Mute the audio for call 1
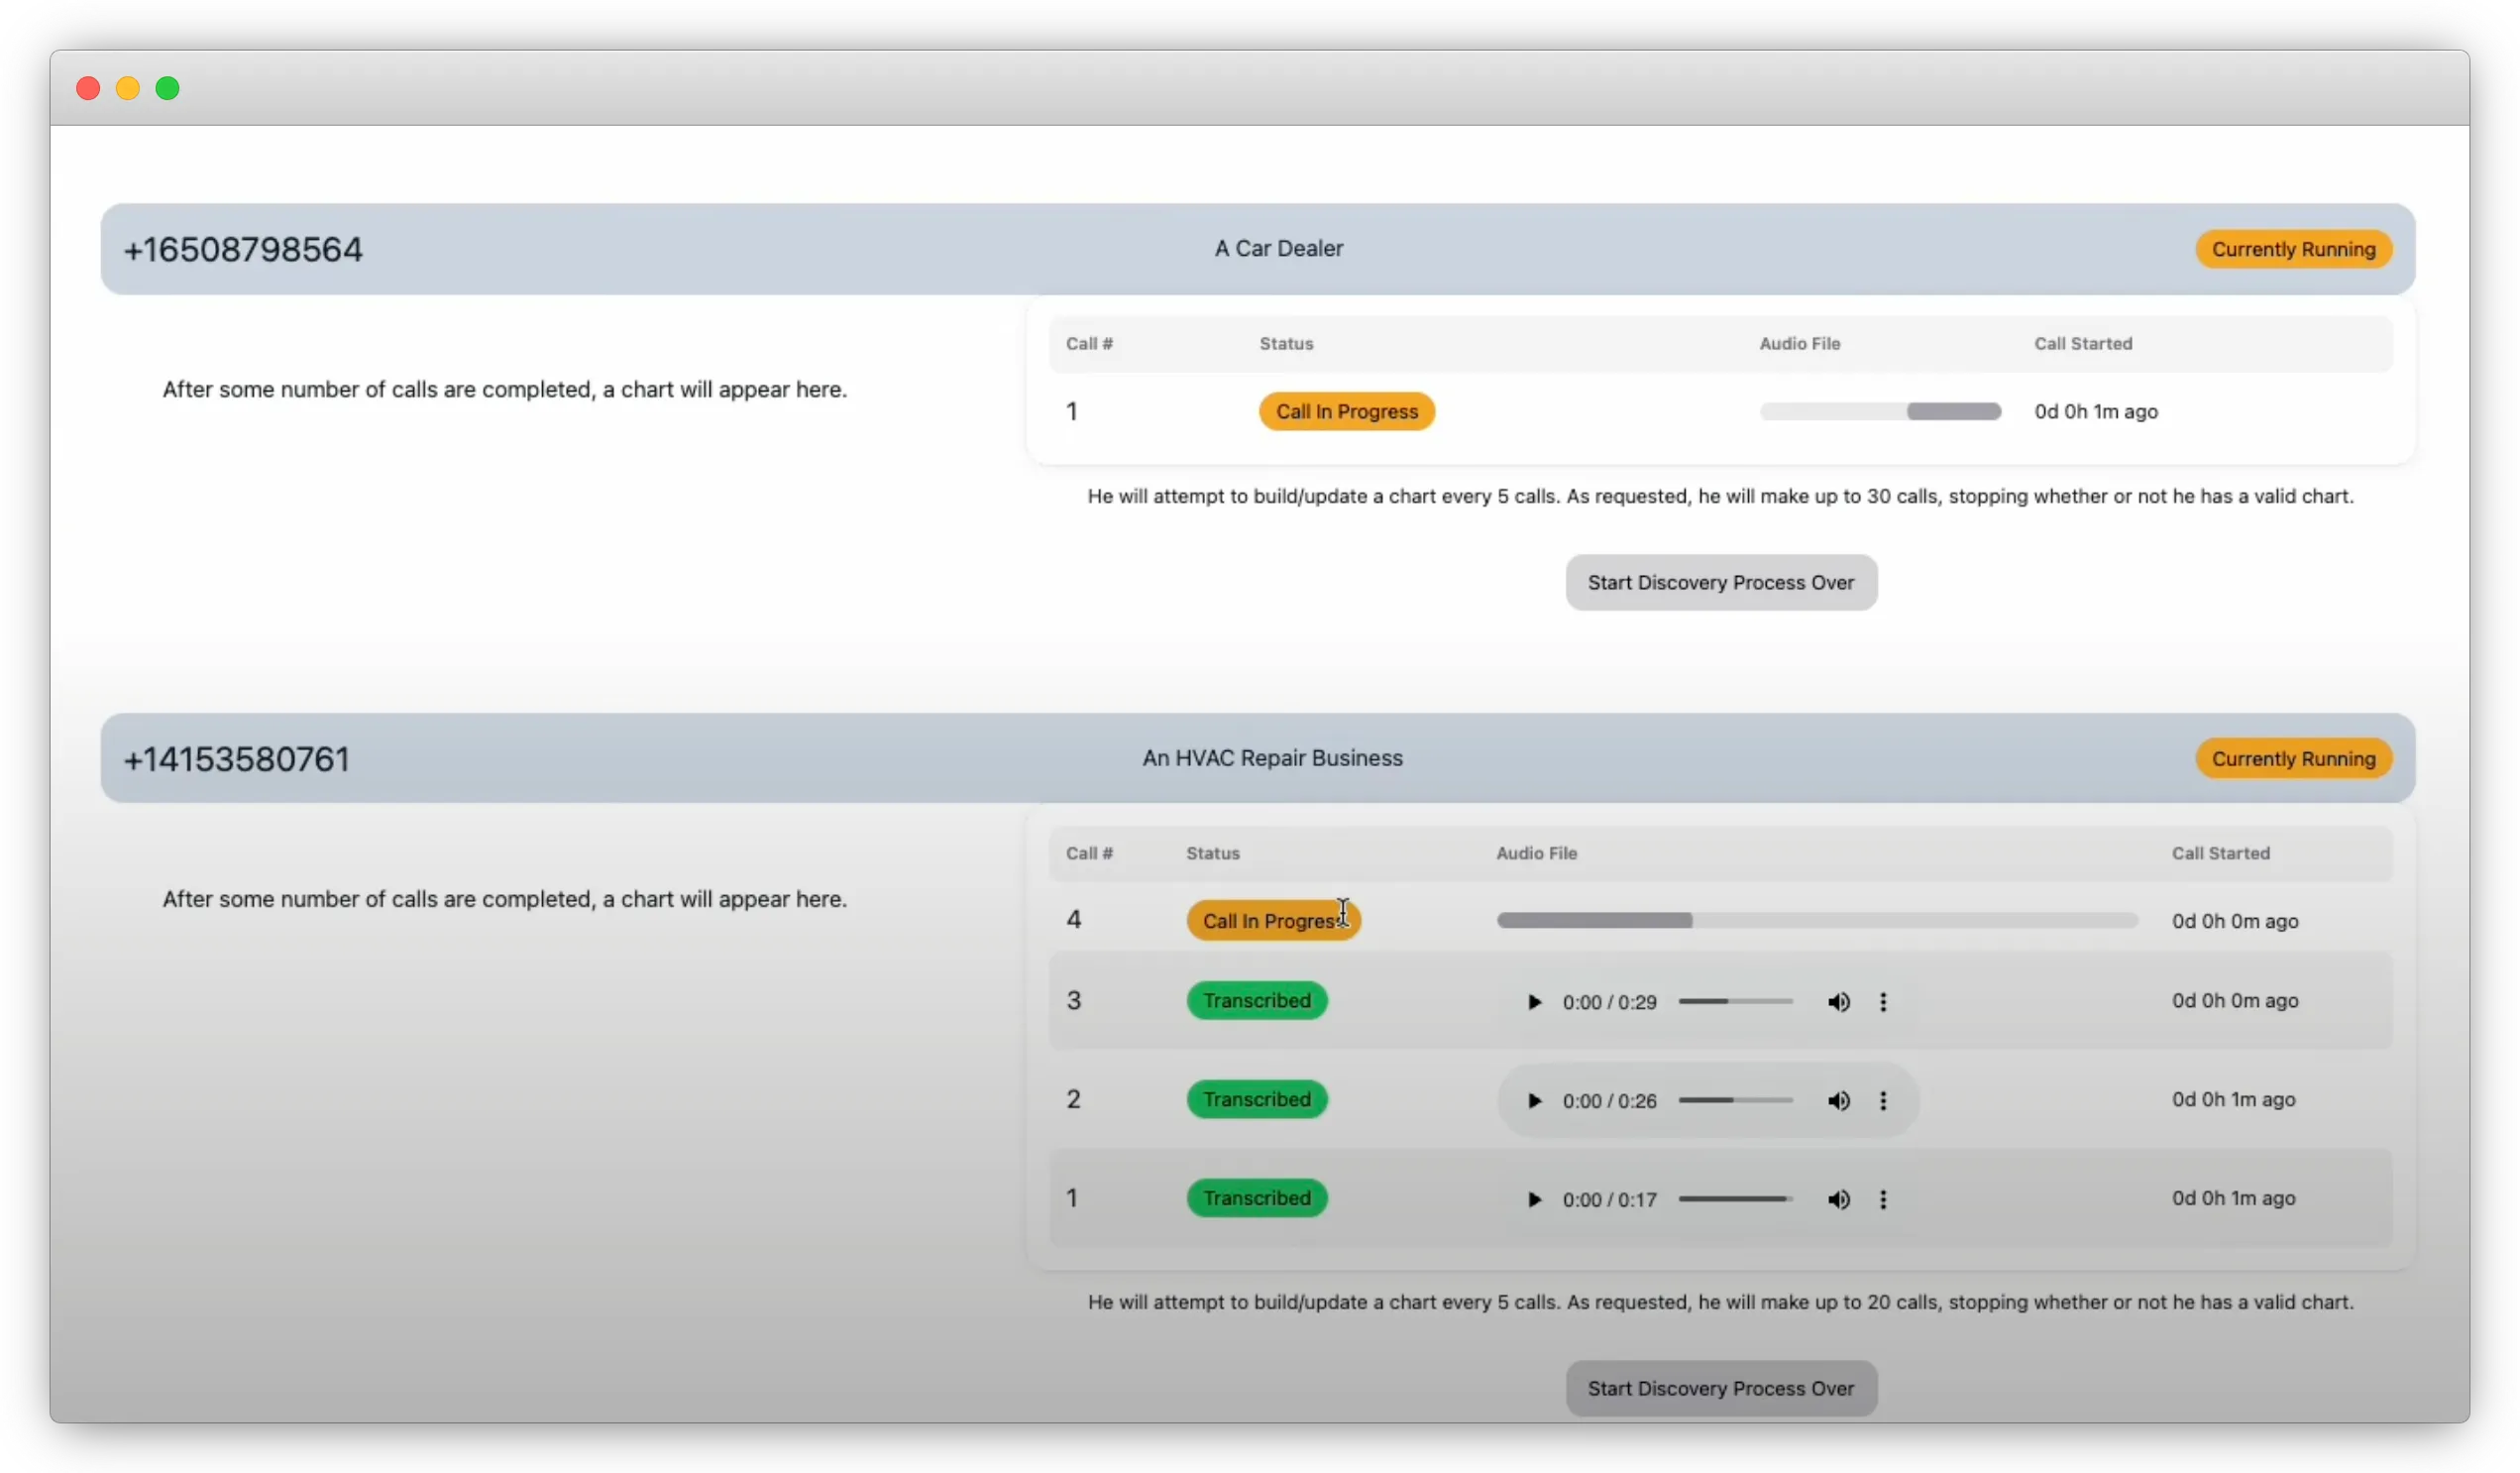Viewport: 2520px width, 1473px height. (x=1838, y=1200)
